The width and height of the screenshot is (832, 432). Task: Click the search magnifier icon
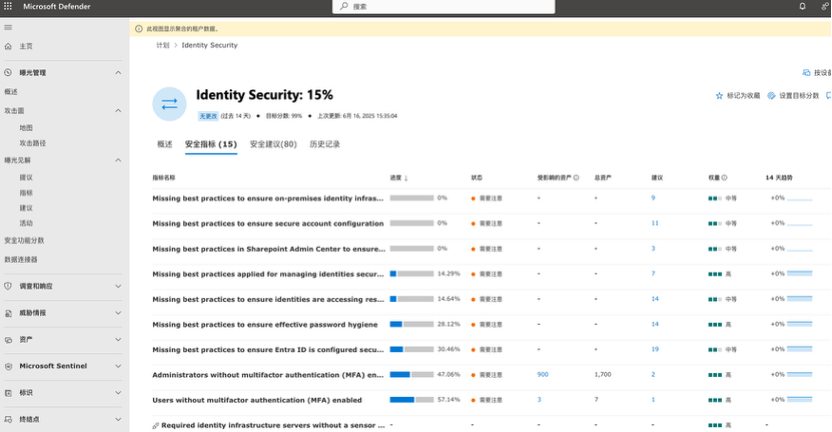click(x=344, y=6)
